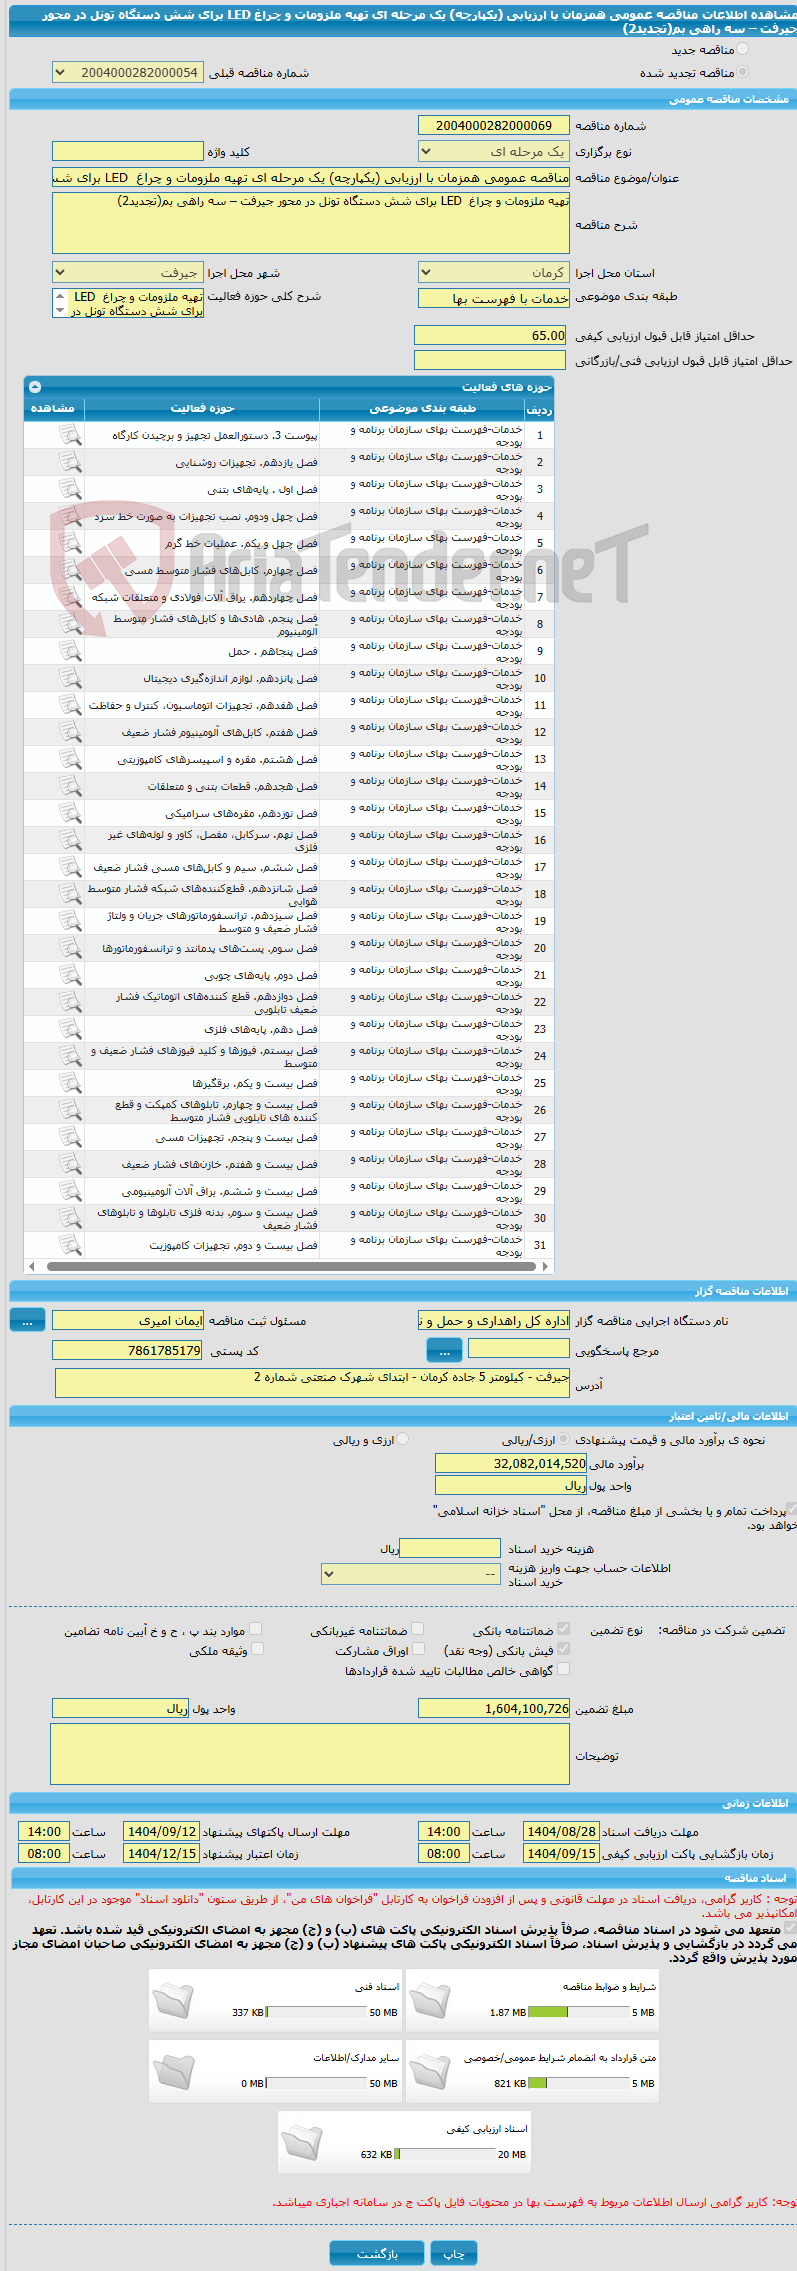The image size is (797, 2271).
Task: Open view icon for activity row 1
Action: (x=69, y=435)
